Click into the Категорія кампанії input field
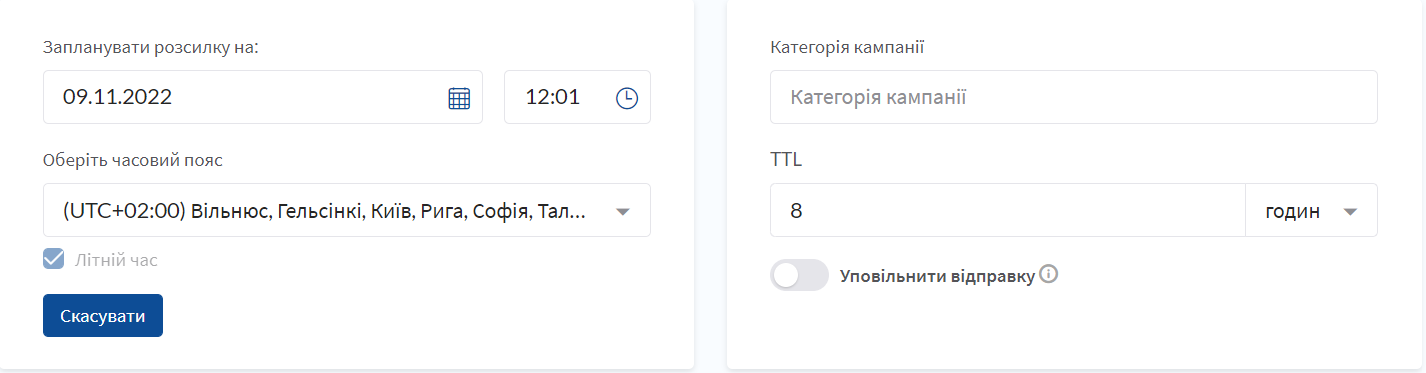This screenshot has height=373, width=1426. coord(1074,97)
